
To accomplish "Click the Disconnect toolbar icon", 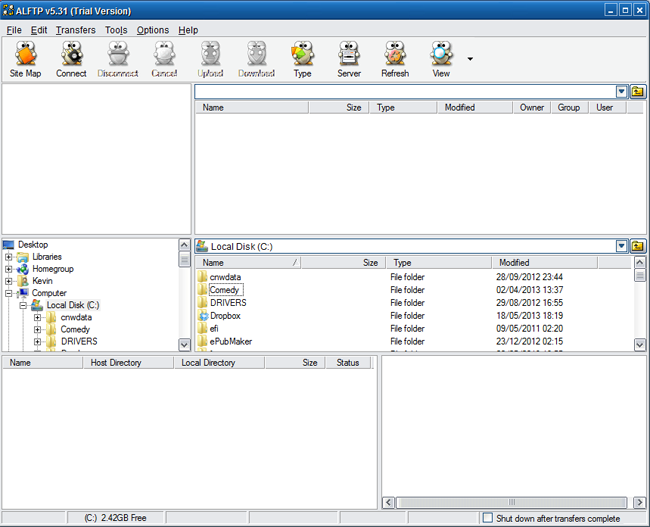I will 118,59.
